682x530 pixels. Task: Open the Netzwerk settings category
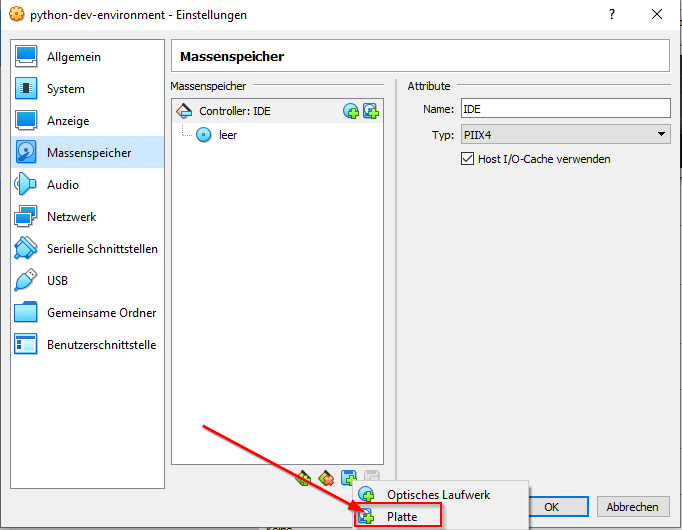pyautogui.click(x=87, y=217)
